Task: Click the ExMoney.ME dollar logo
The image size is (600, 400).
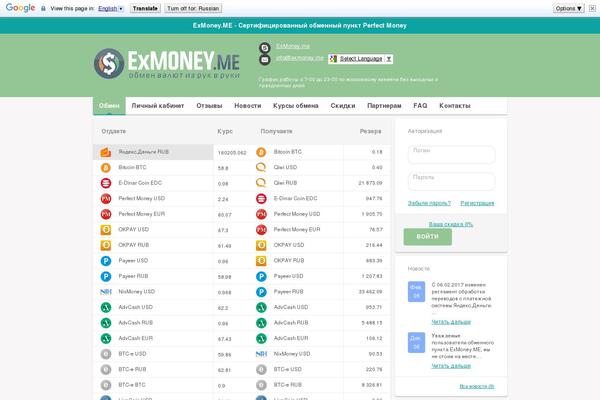Action: 109,64
